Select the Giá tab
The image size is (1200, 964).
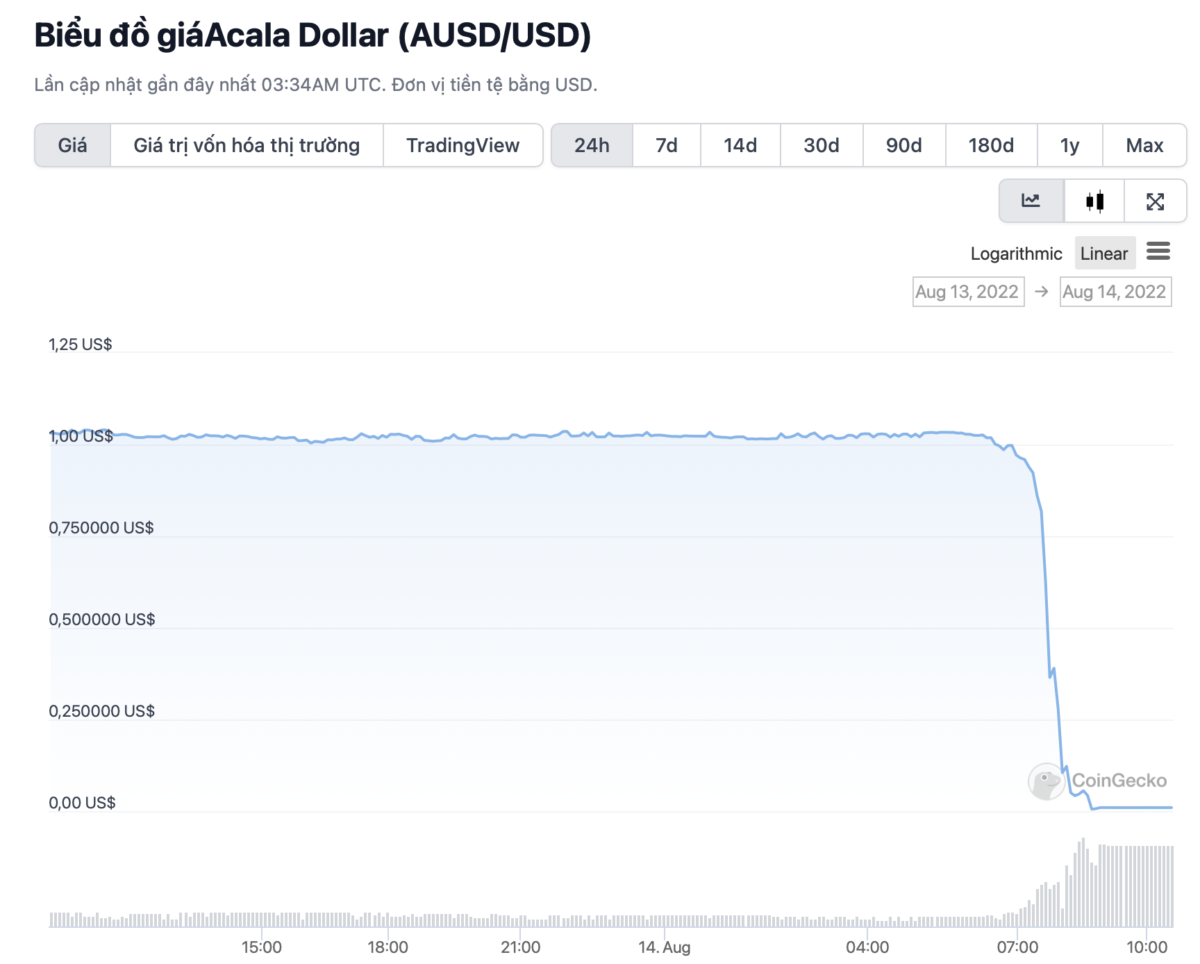pyautogui.click(x=73, y=145)
